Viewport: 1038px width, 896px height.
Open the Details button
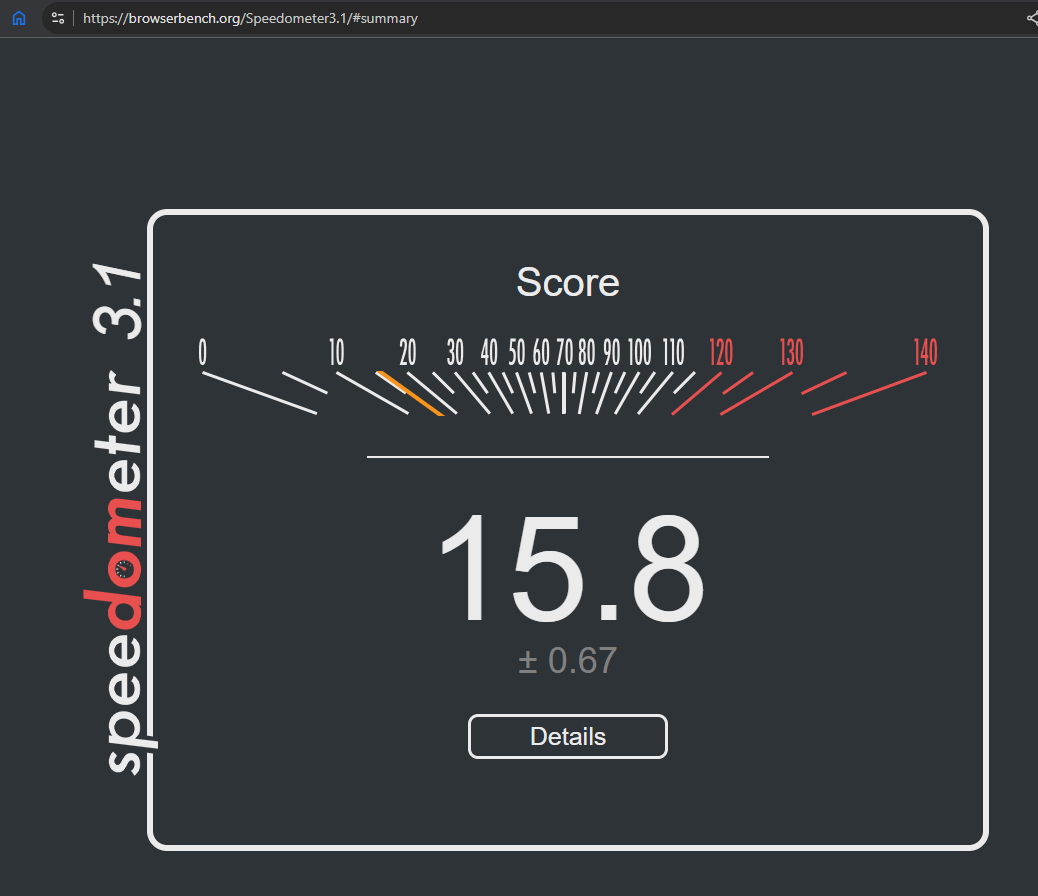567,736
